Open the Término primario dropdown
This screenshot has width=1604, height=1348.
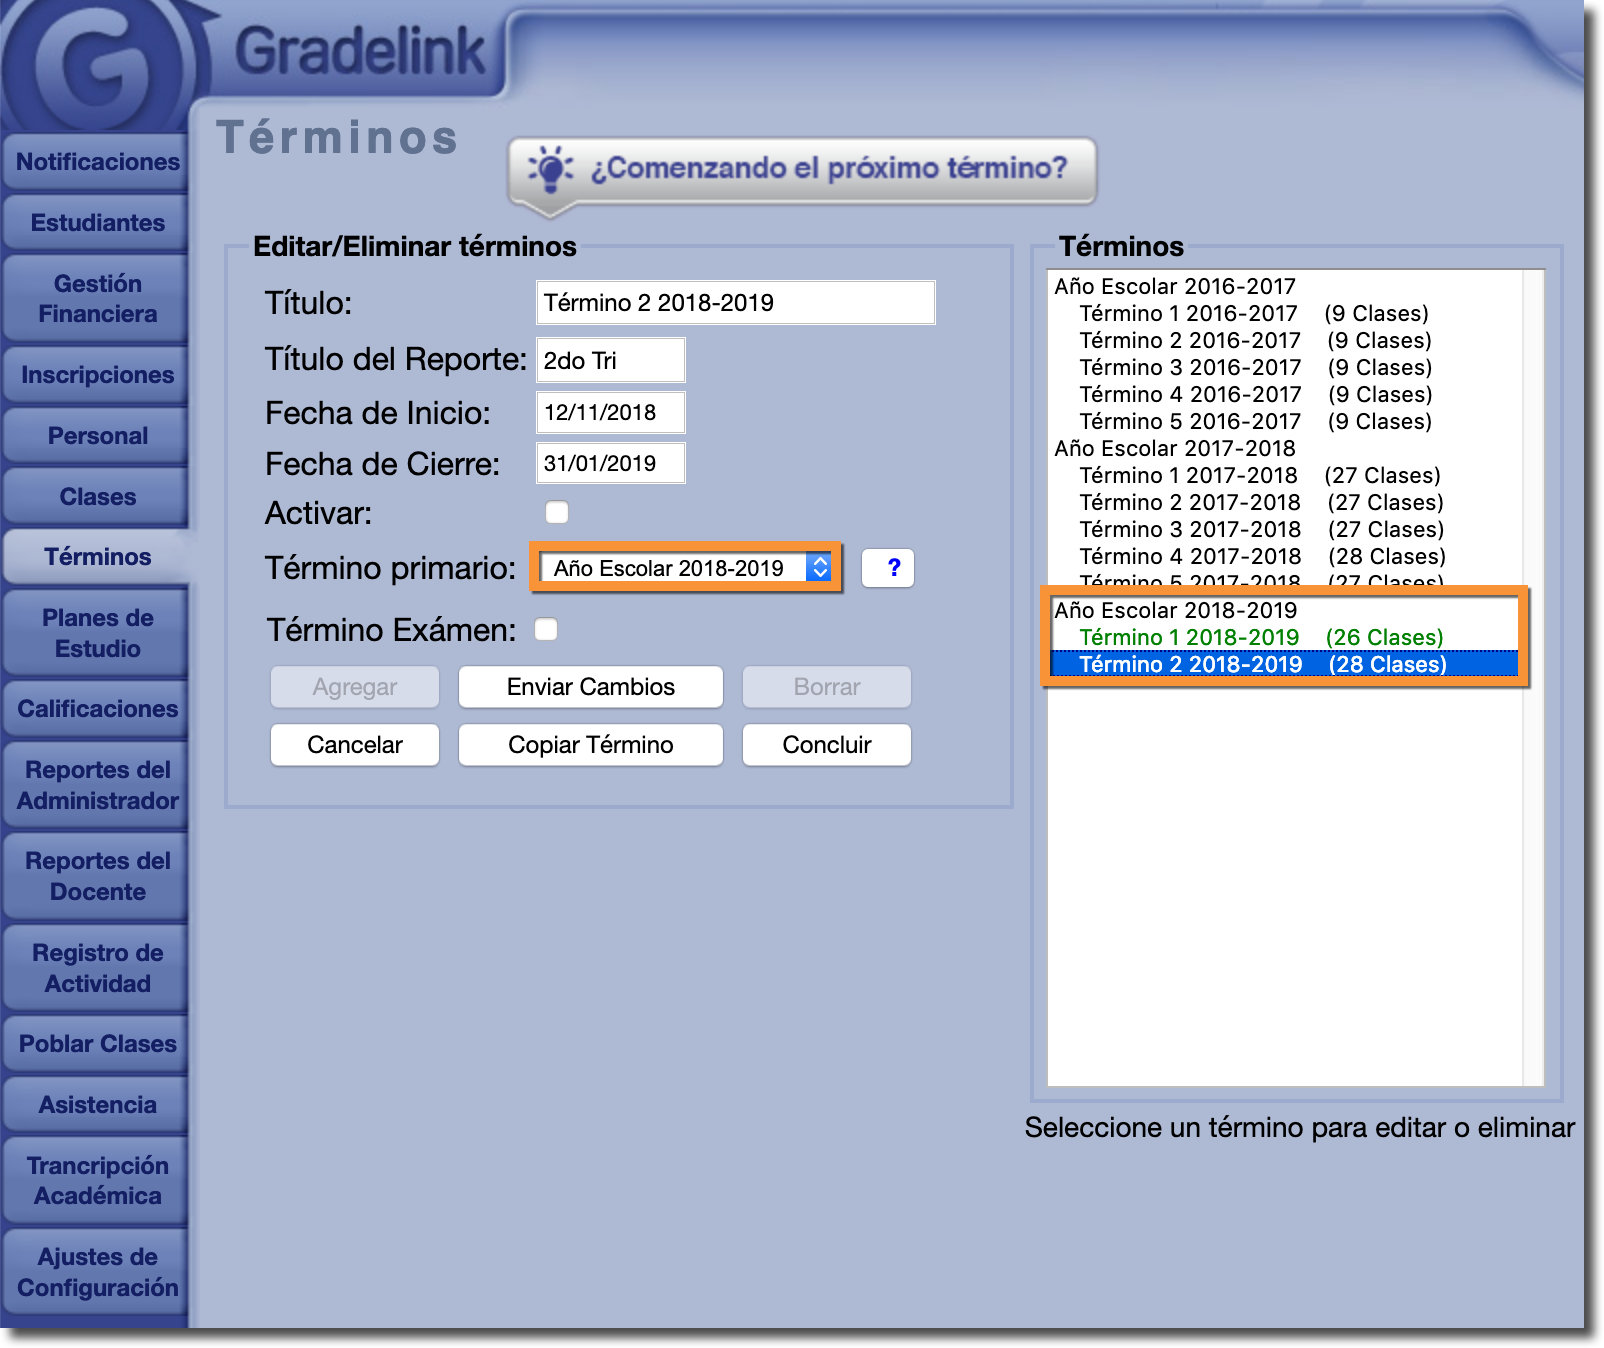click(686, 568)
